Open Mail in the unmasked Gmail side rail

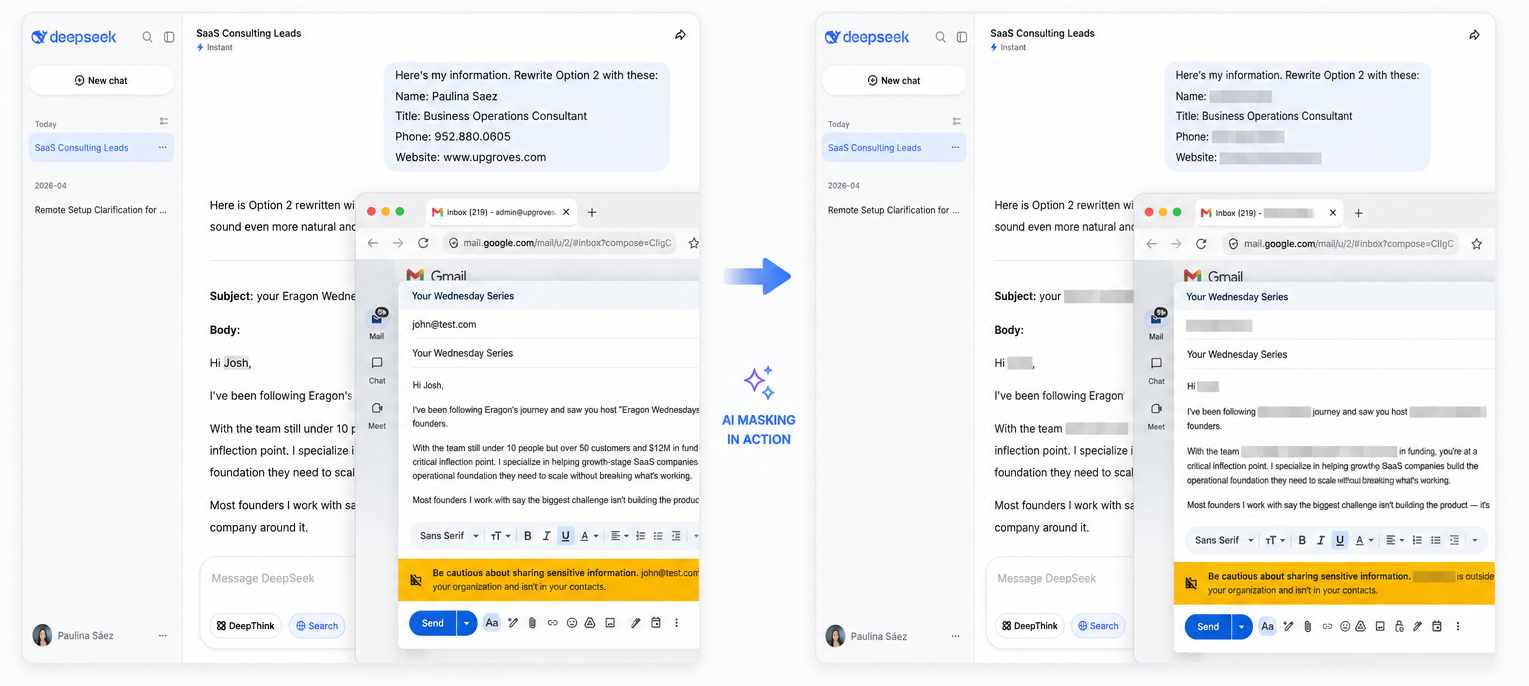pos(377,324)
